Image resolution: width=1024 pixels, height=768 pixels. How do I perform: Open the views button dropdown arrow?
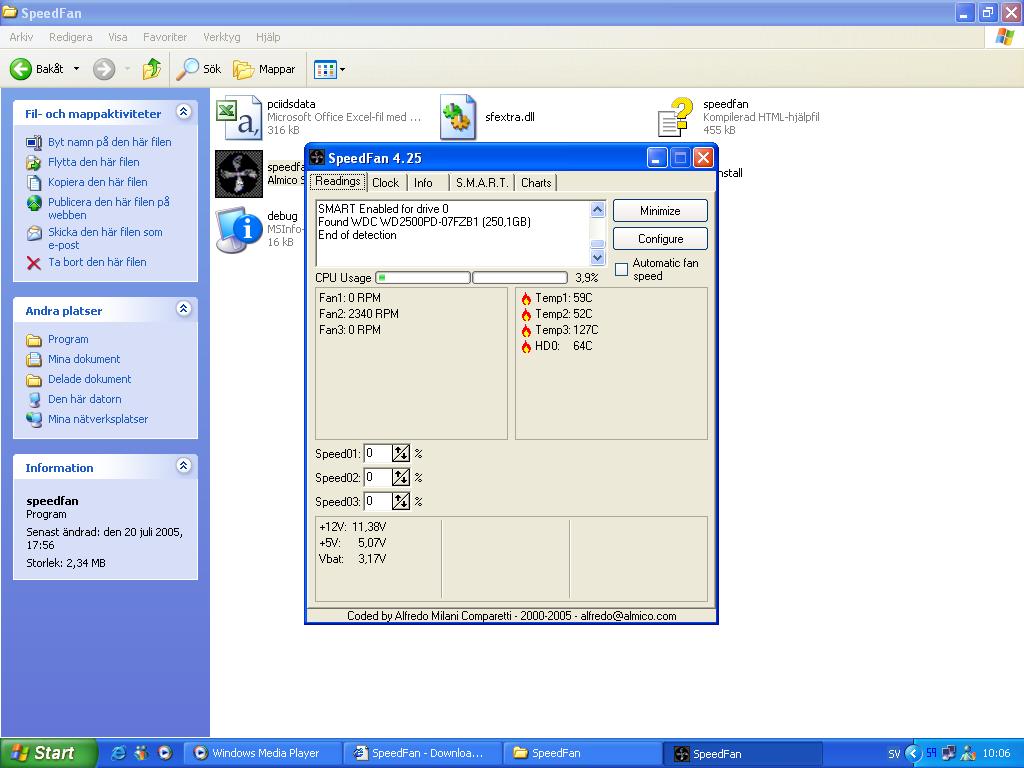pos(342,69)
